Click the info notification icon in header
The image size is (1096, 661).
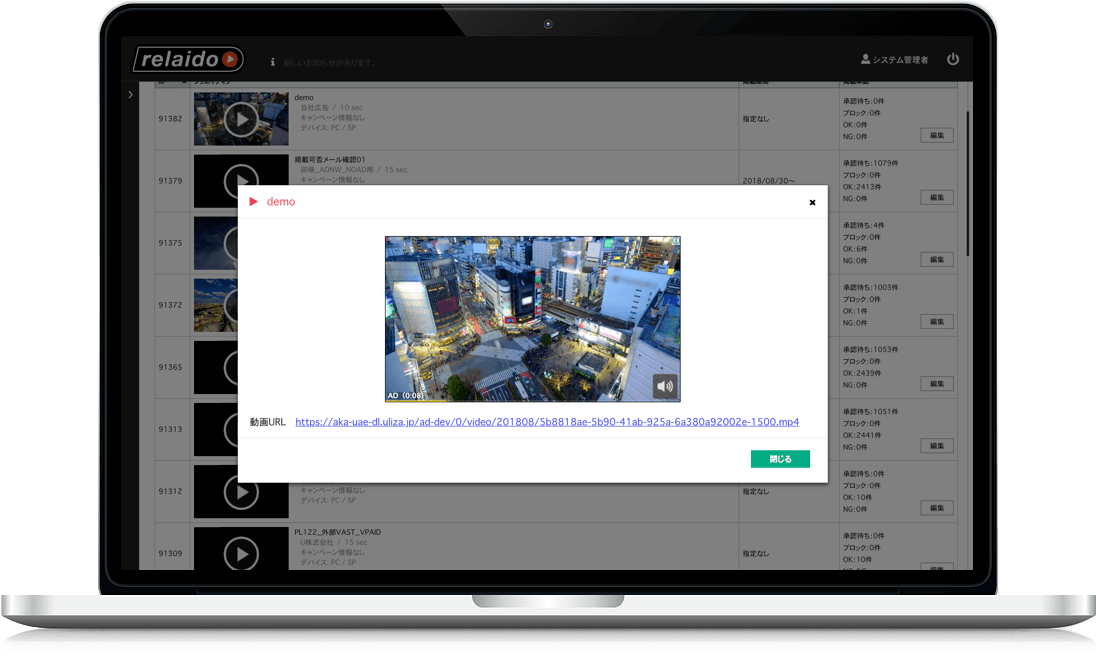tap(273, 62)
